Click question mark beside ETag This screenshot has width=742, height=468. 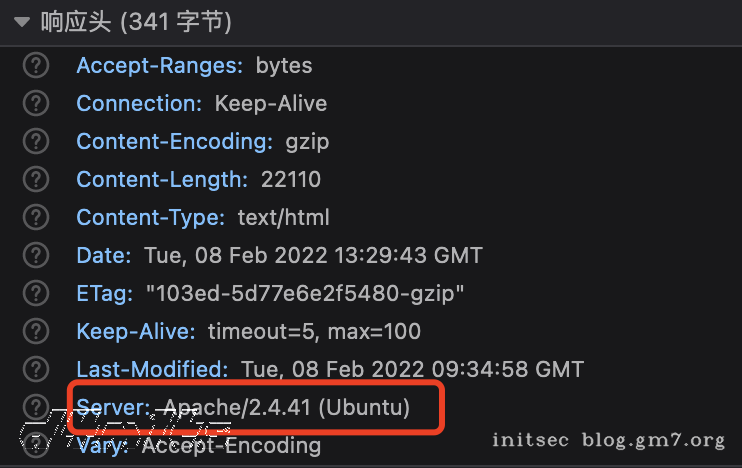click(37, 294)
